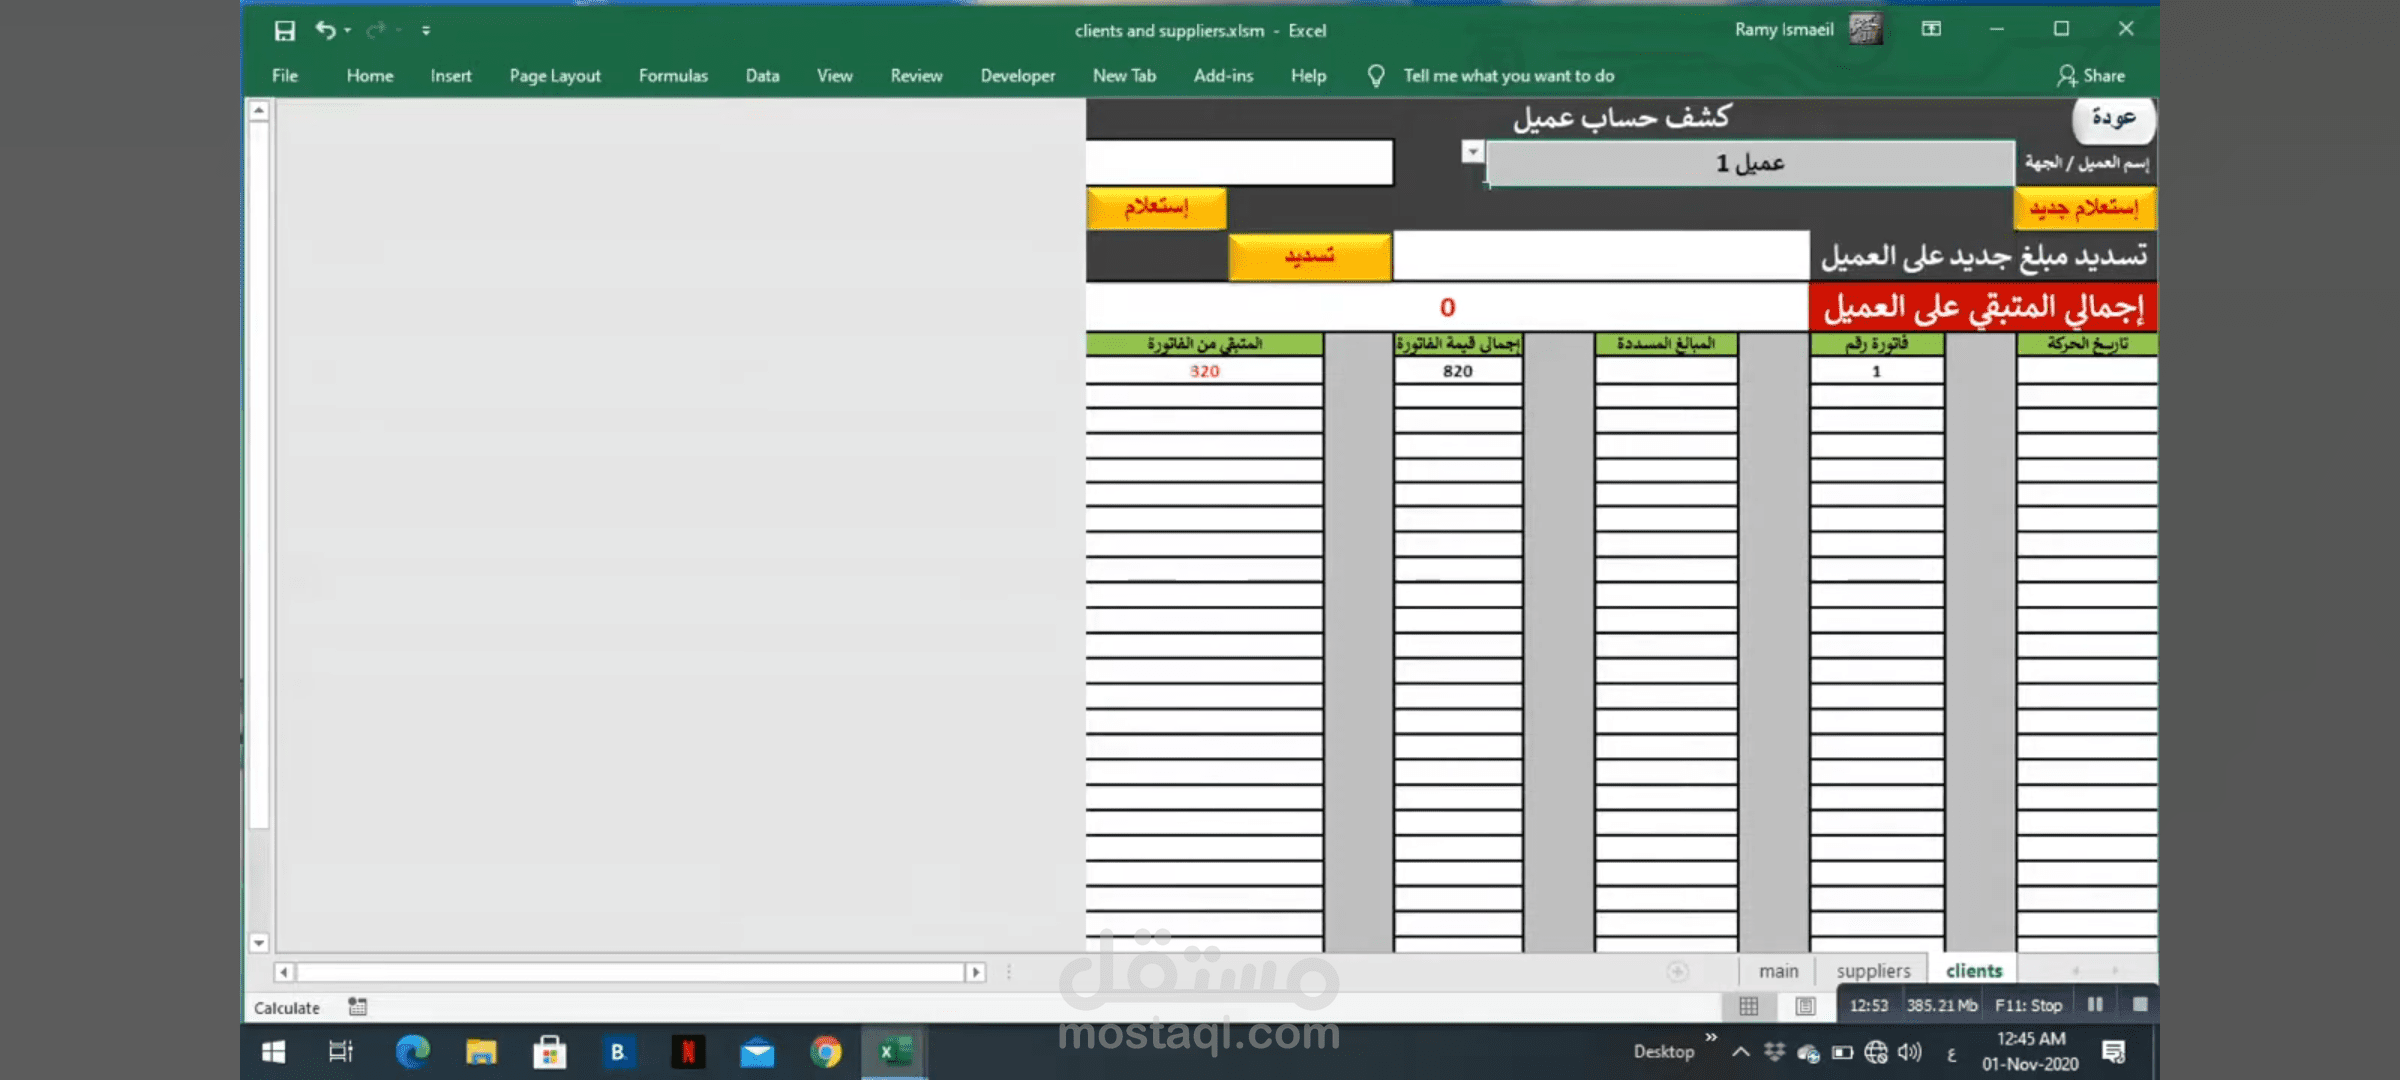Switch to the View tab

(834, 76)
